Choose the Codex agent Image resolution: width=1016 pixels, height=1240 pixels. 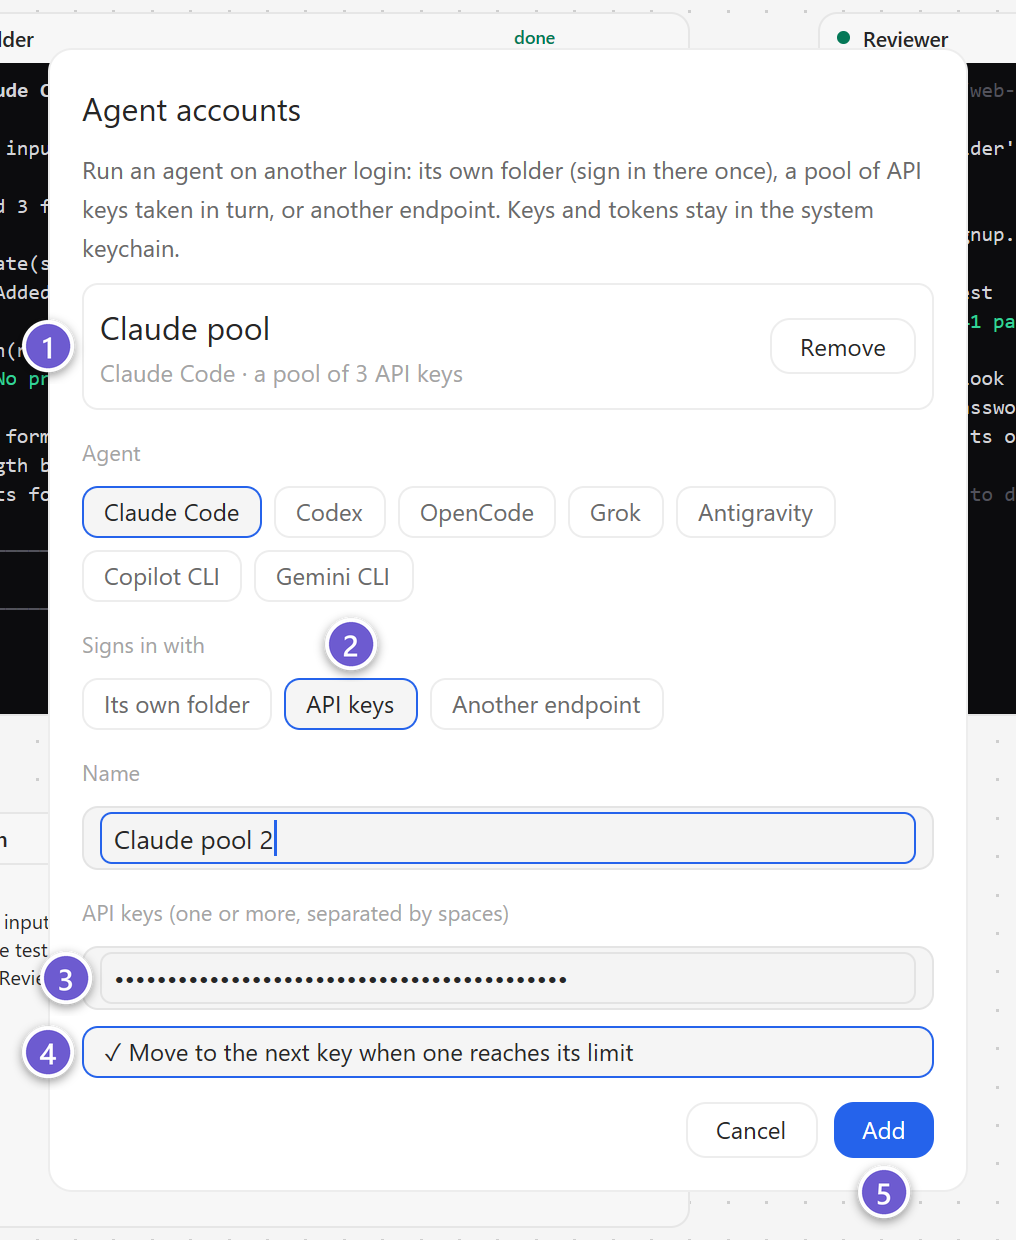[329, 512]
